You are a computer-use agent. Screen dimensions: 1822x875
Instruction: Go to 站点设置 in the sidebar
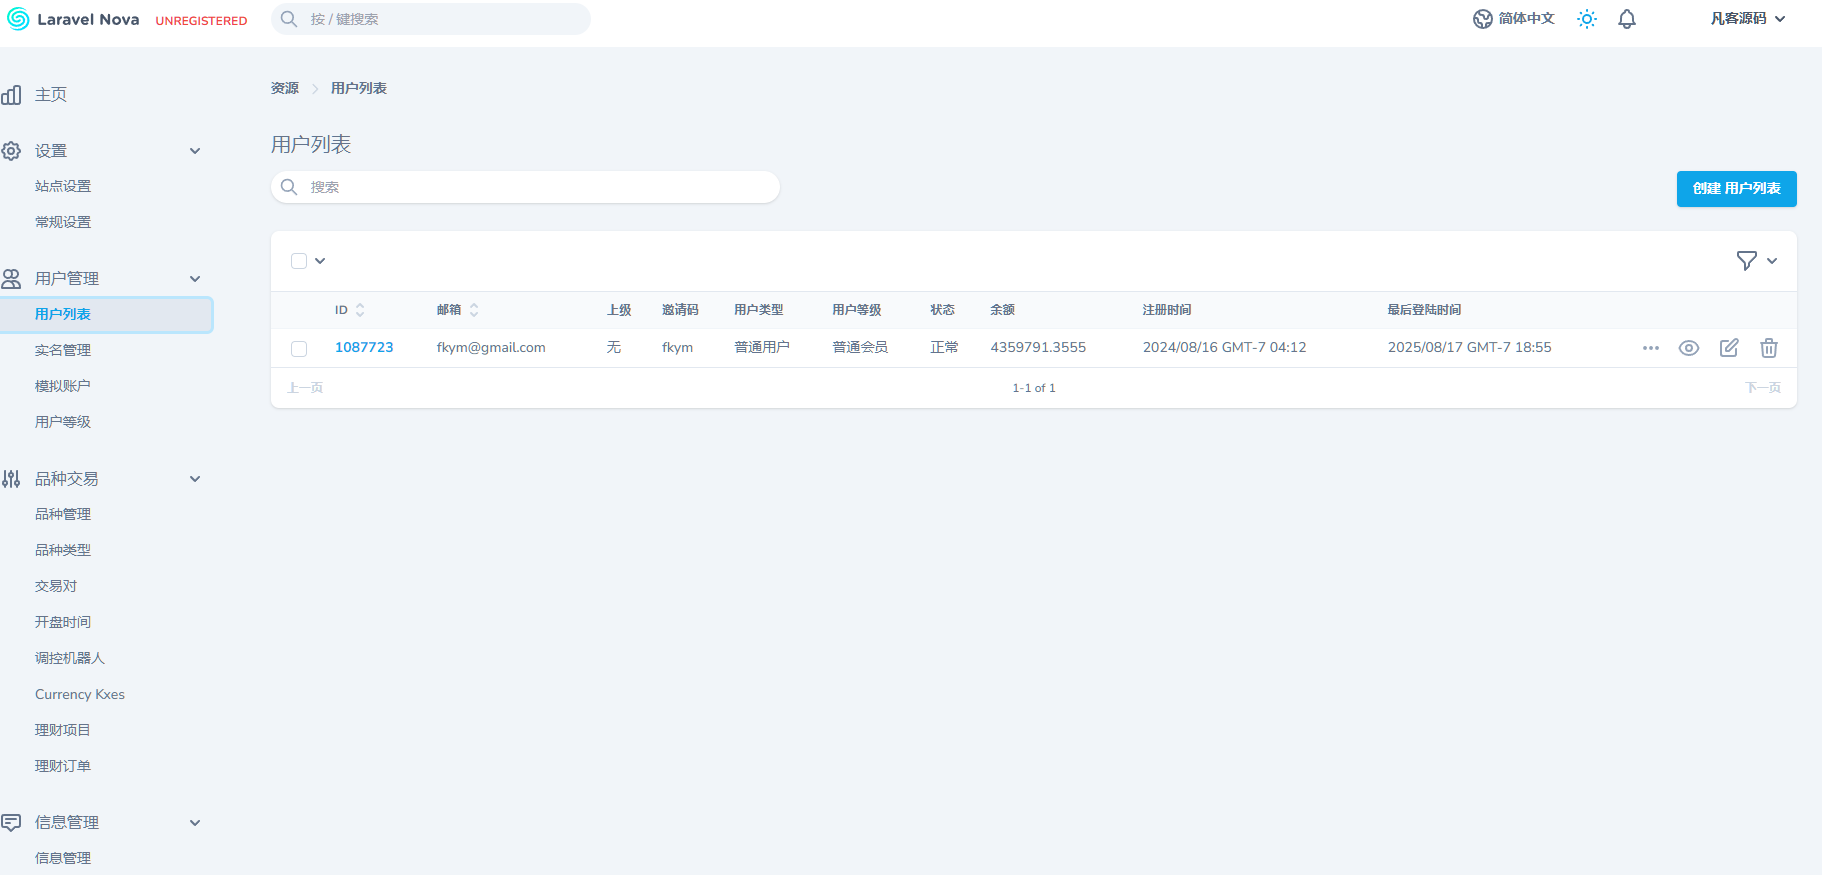[63, 186]
